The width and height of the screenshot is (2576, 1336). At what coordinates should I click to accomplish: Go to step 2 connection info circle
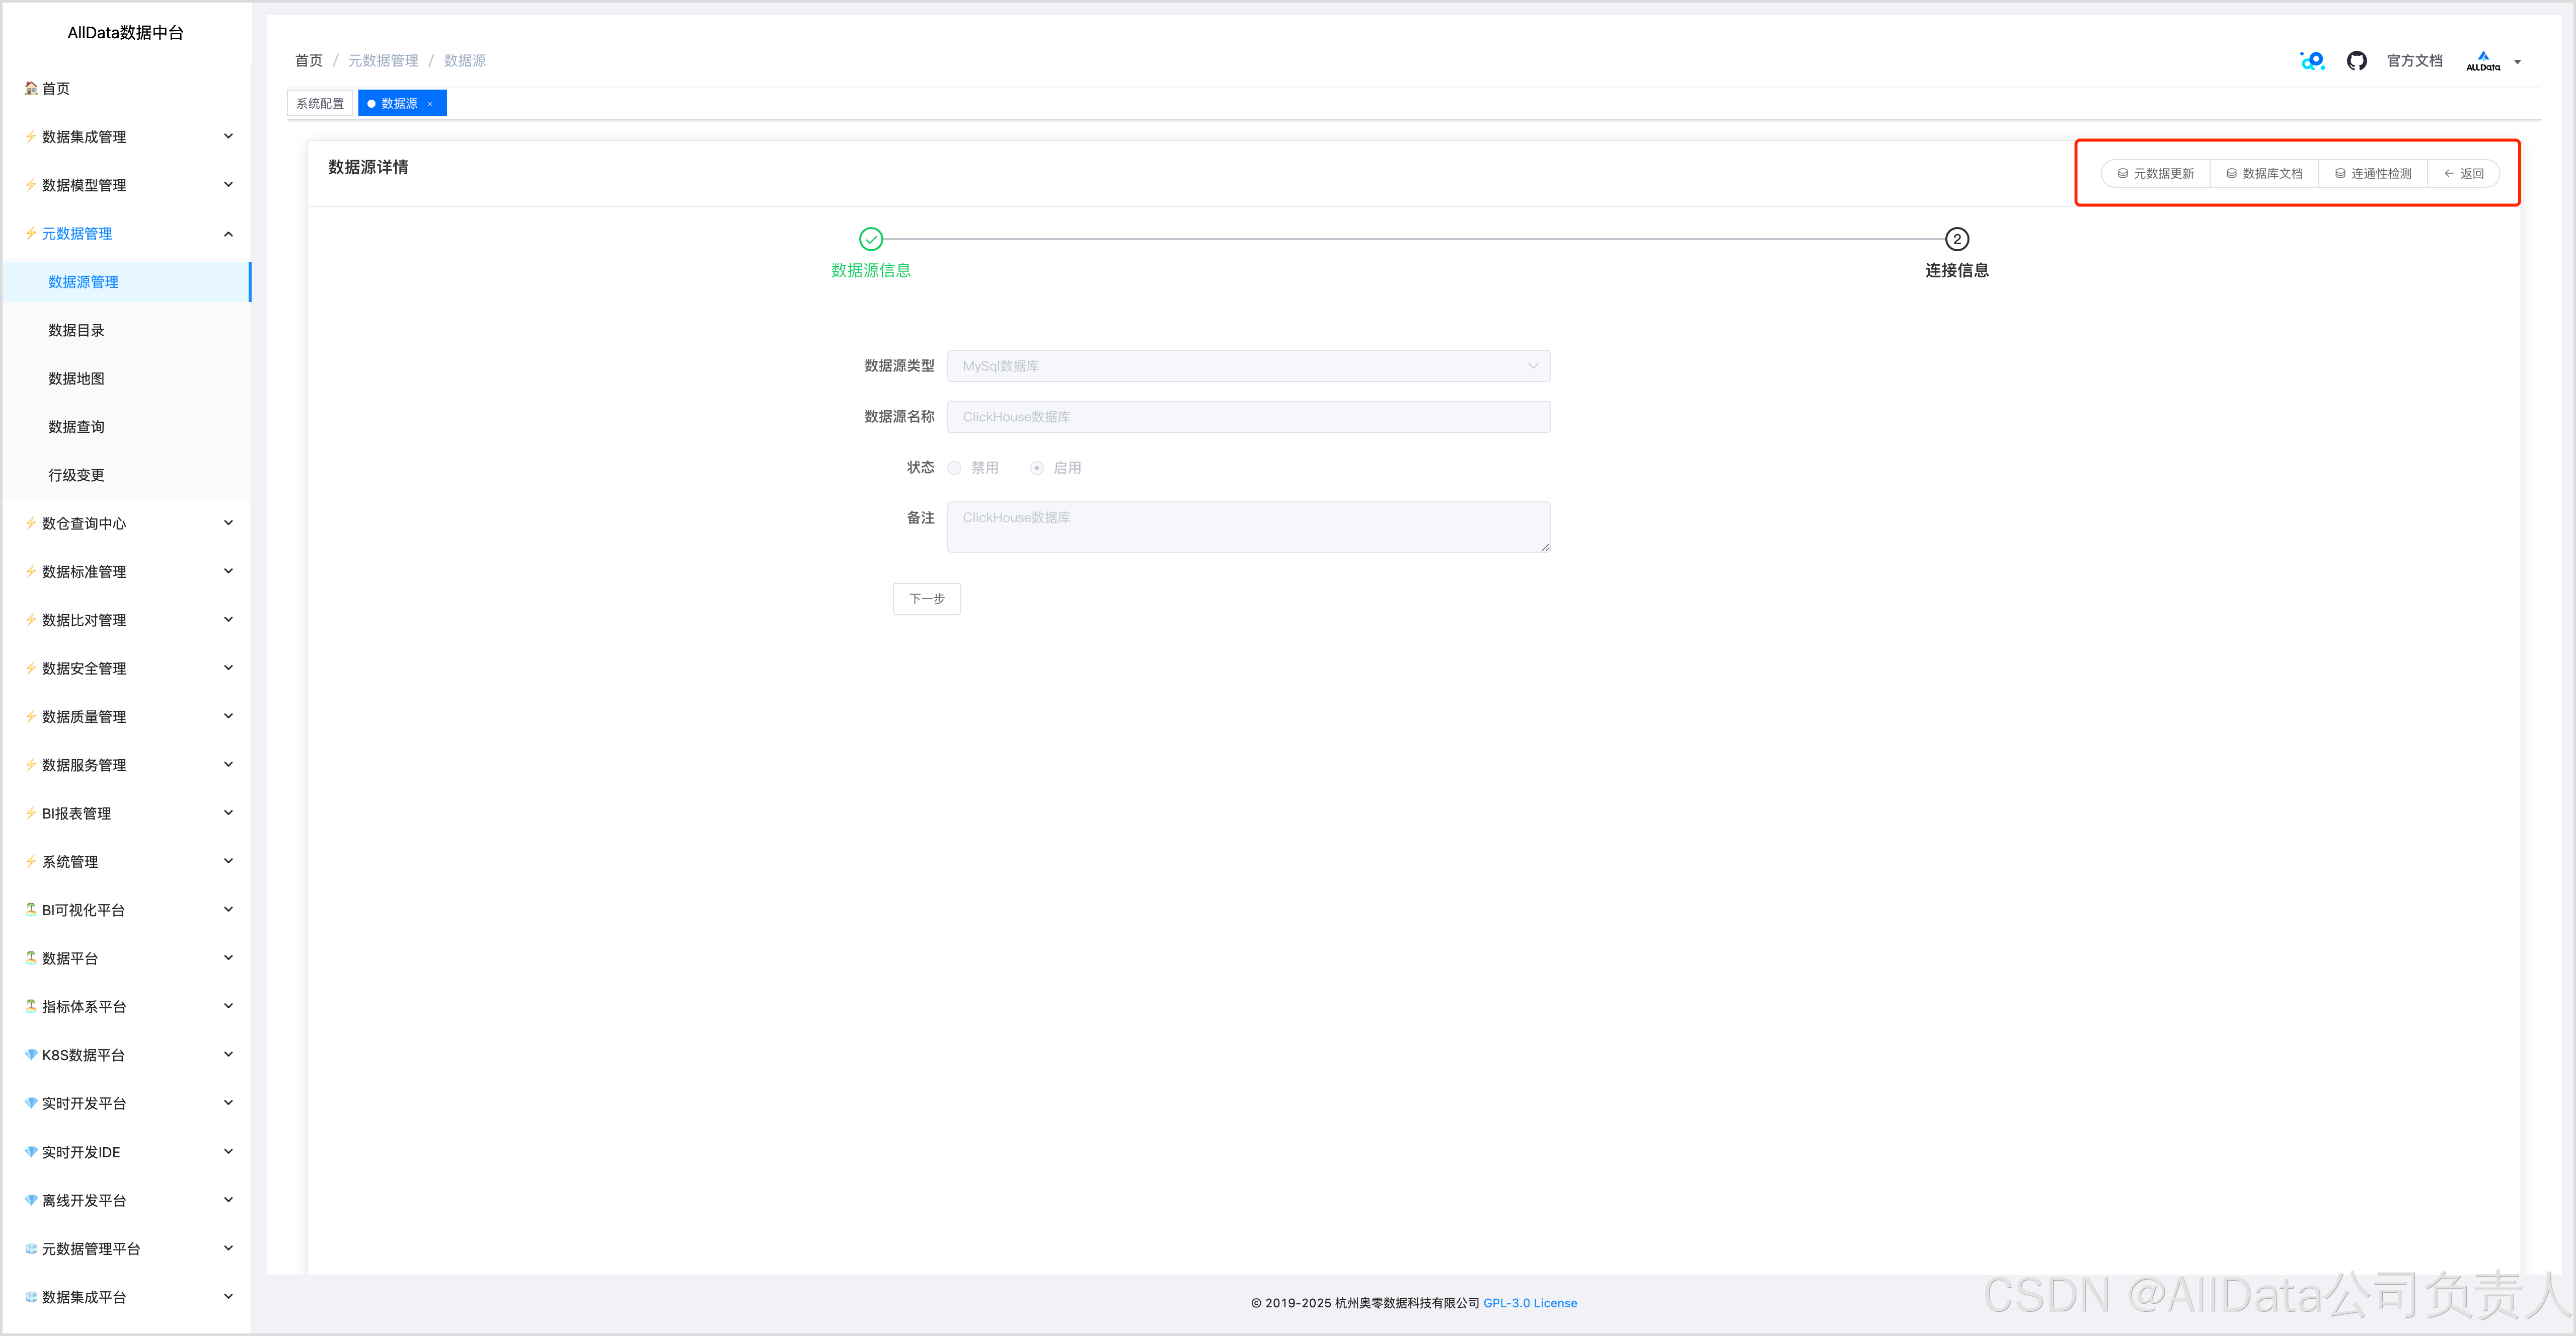tap(1956, 239)
